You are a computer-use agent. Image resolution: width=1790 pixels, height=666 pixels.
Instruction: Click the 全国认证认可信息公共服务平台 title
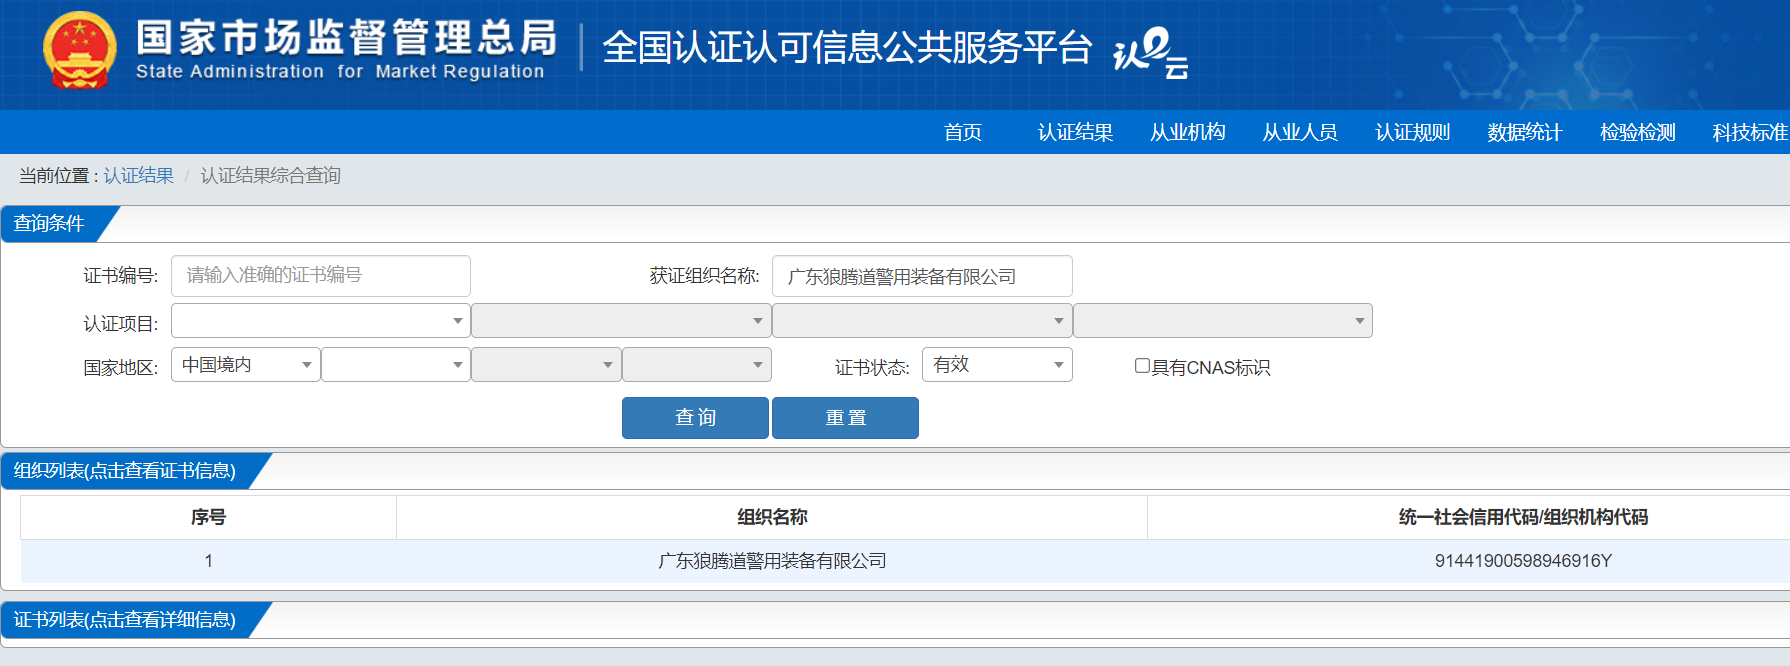click(847, 48)
